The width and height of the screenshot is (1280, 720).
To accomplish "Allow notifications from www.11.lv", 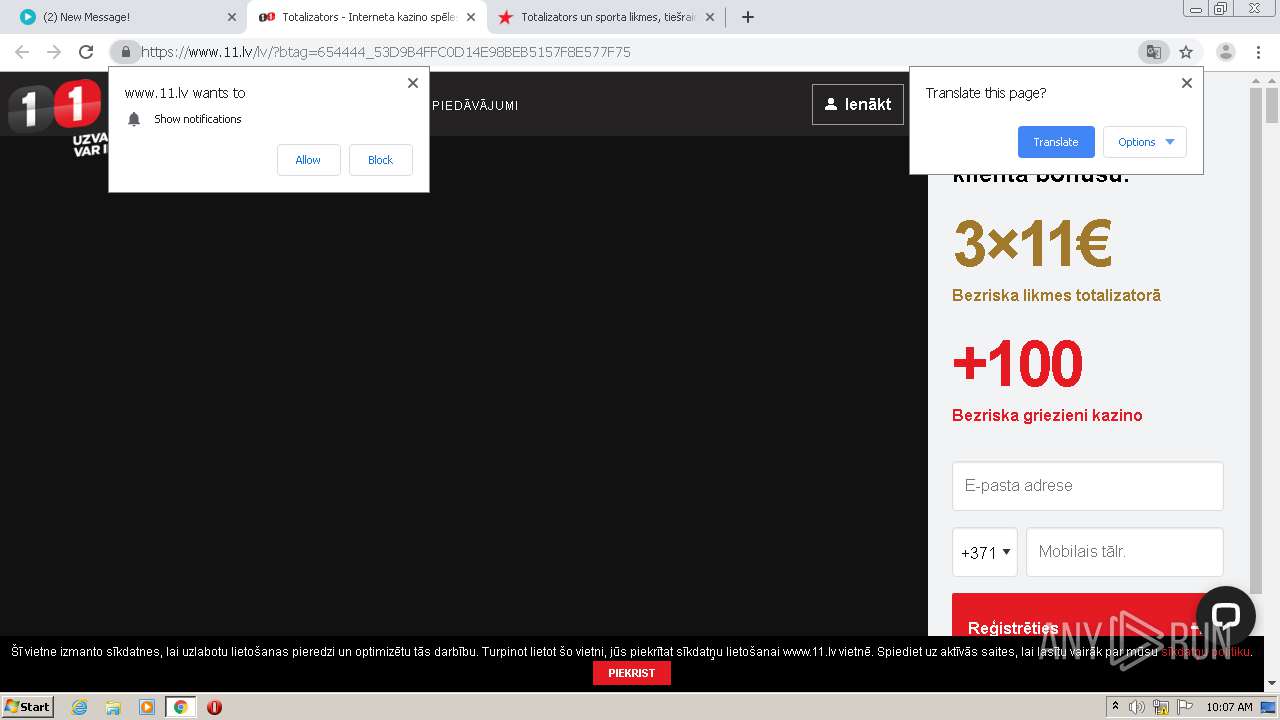I will click(308, 160).
